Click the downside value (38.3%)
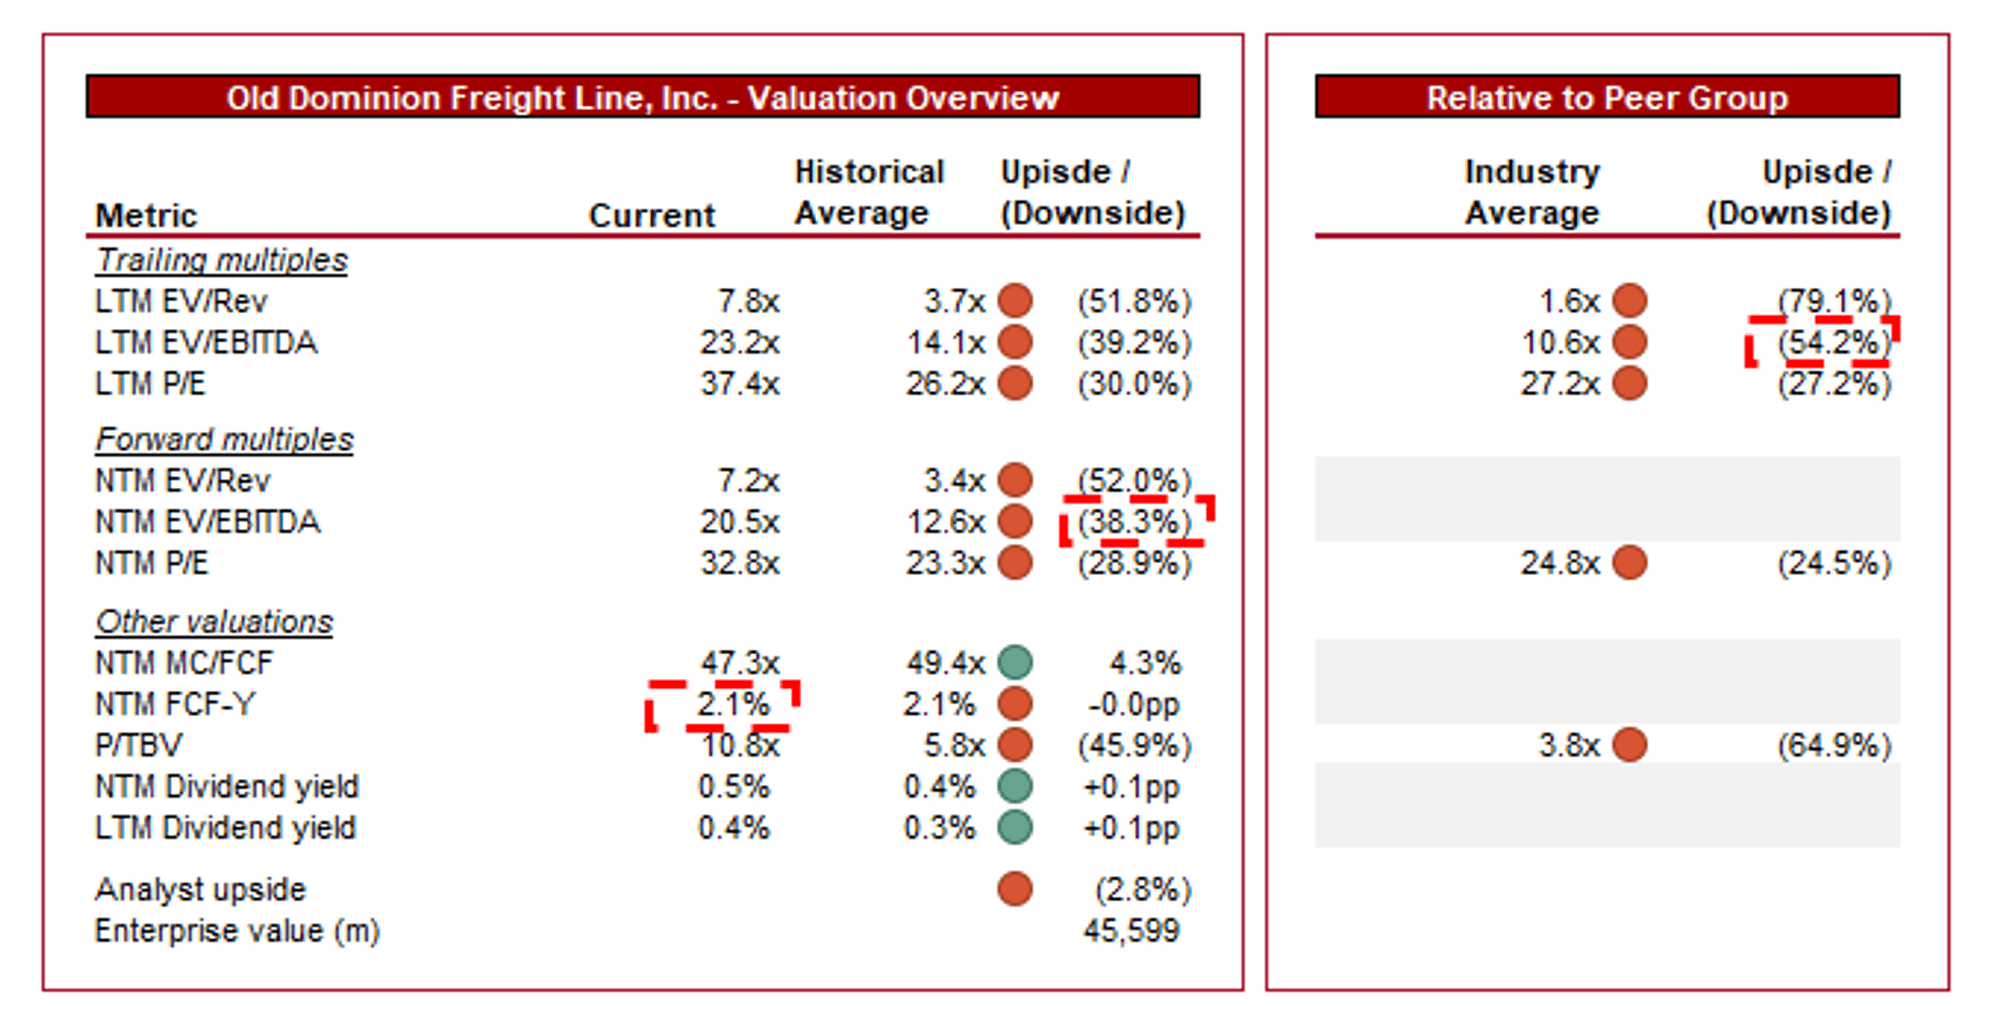This screenshot has height=1029, width=2000. click(1134, 521)
